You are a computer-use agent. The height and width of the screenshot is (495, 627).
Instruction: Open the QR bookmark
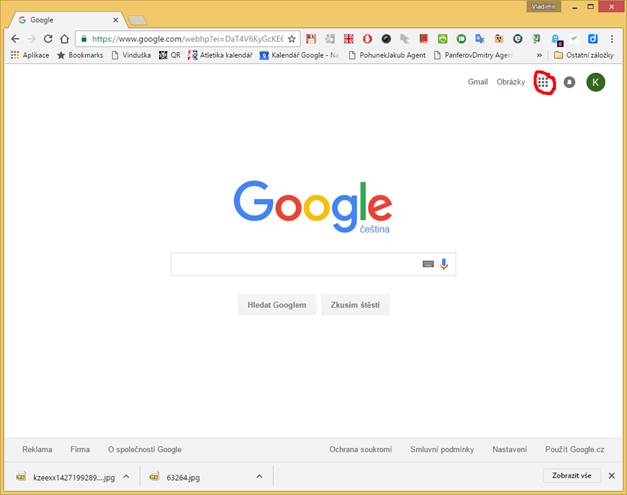170,55
